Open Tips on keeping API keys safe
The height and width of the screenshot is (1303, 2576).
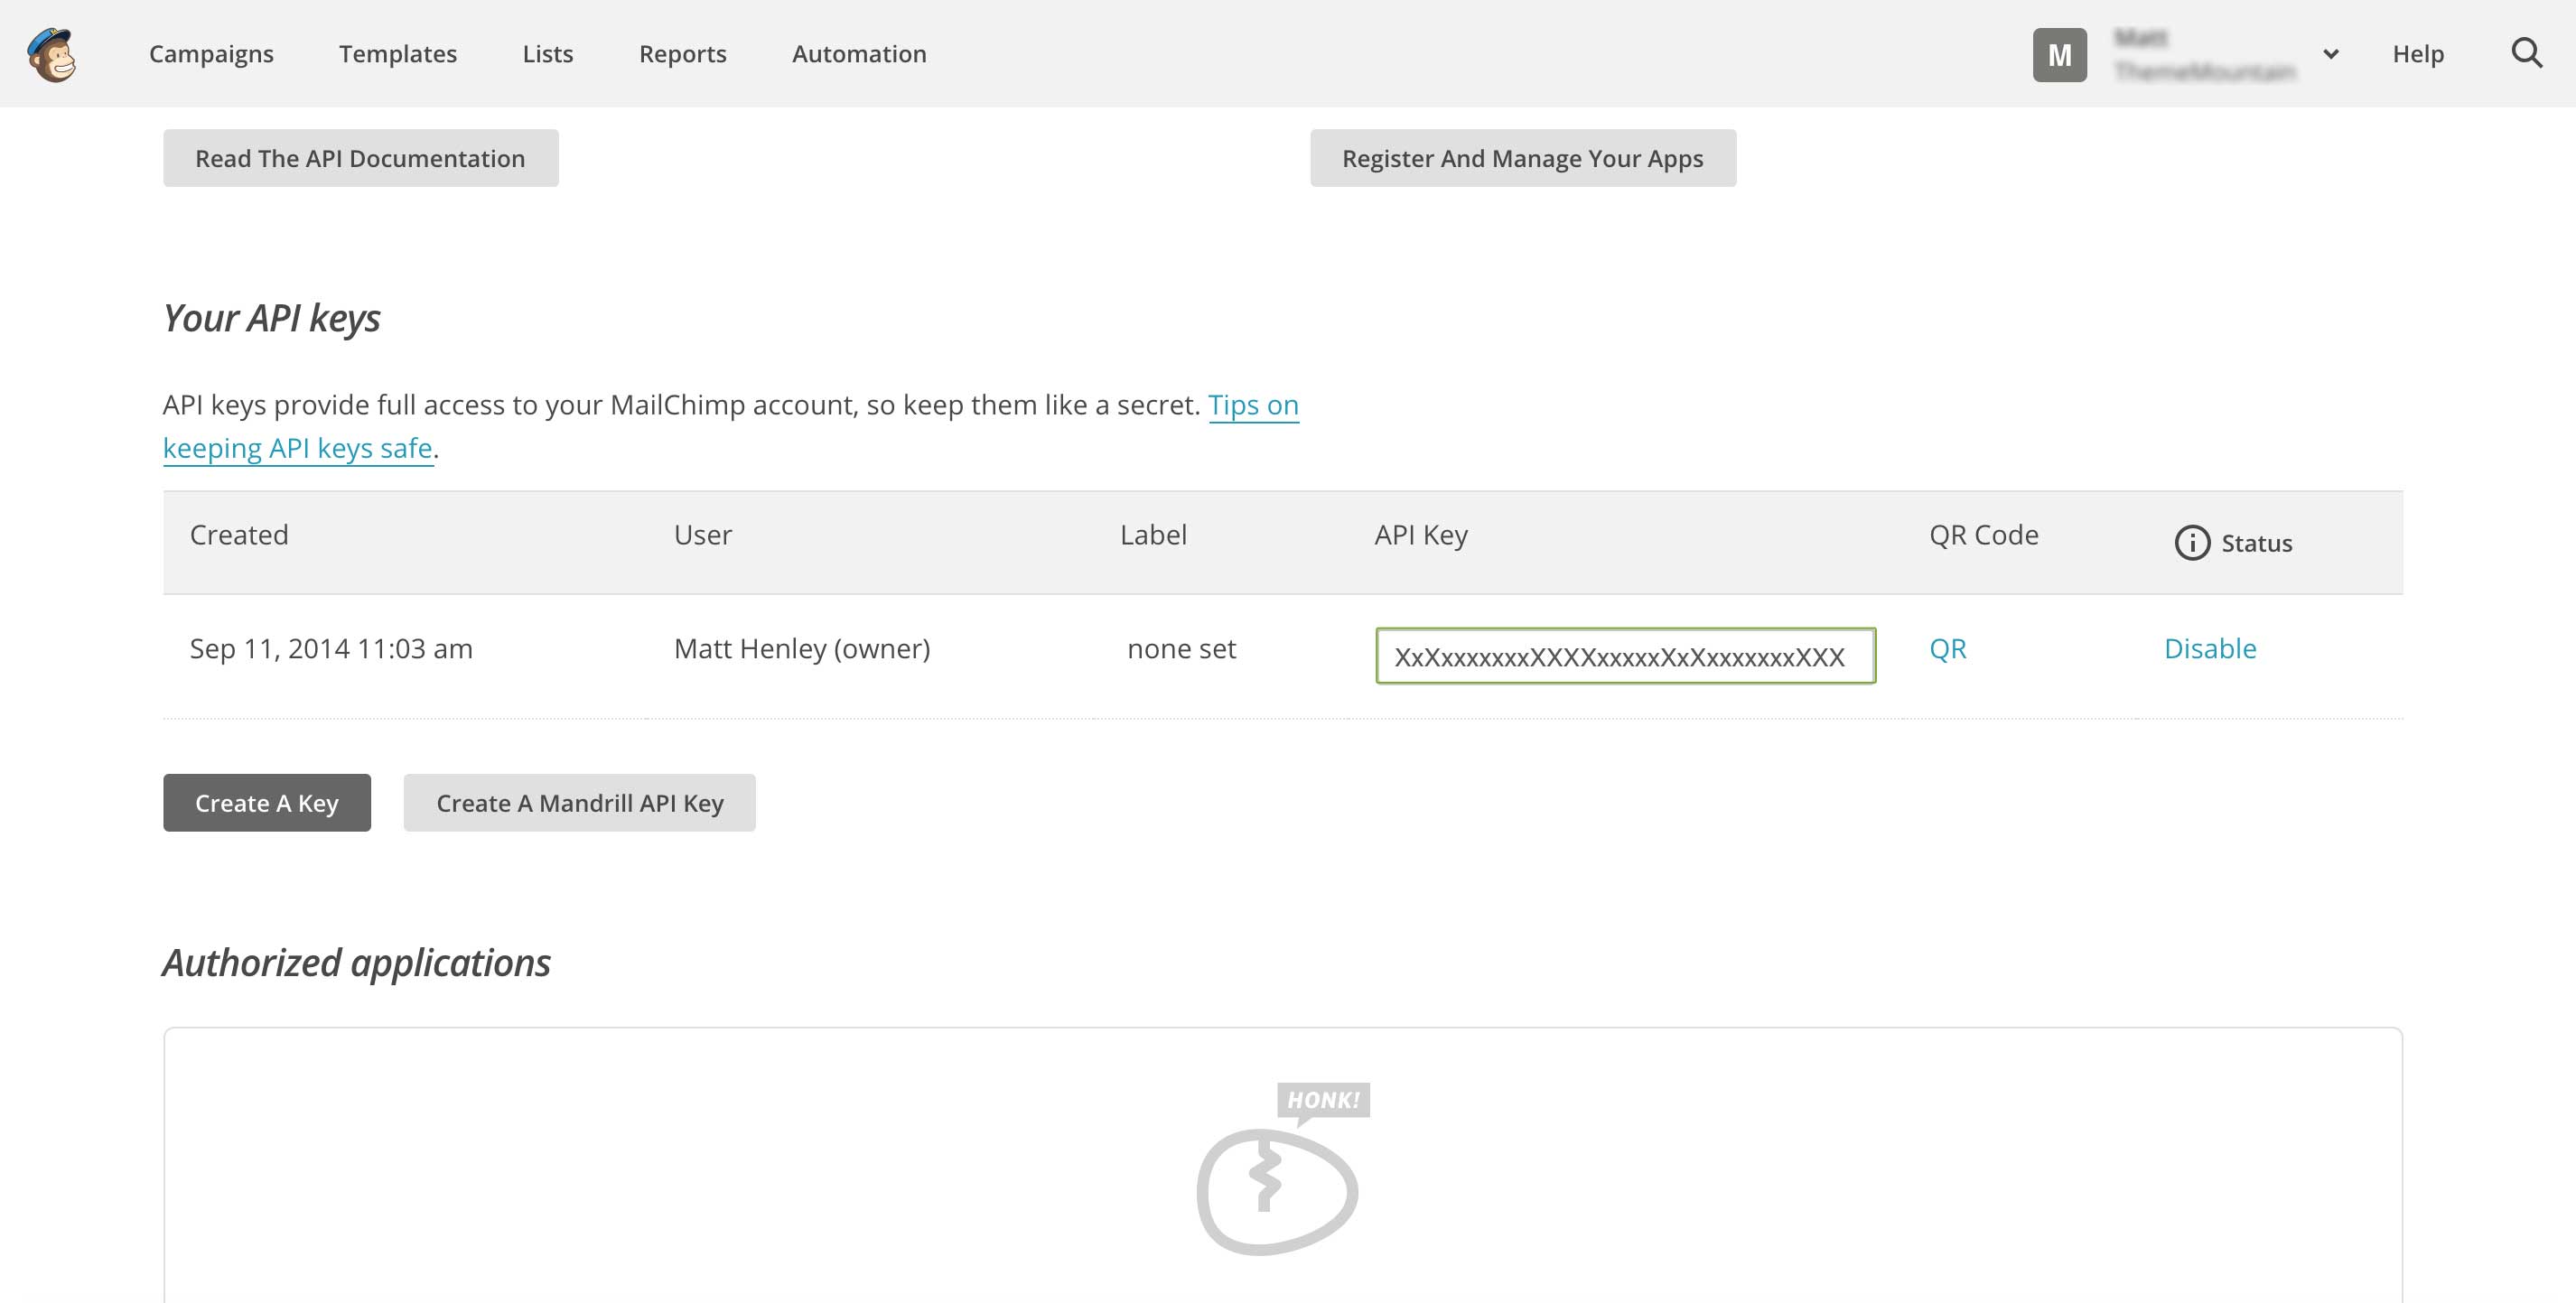click(x=1253, y=405)
